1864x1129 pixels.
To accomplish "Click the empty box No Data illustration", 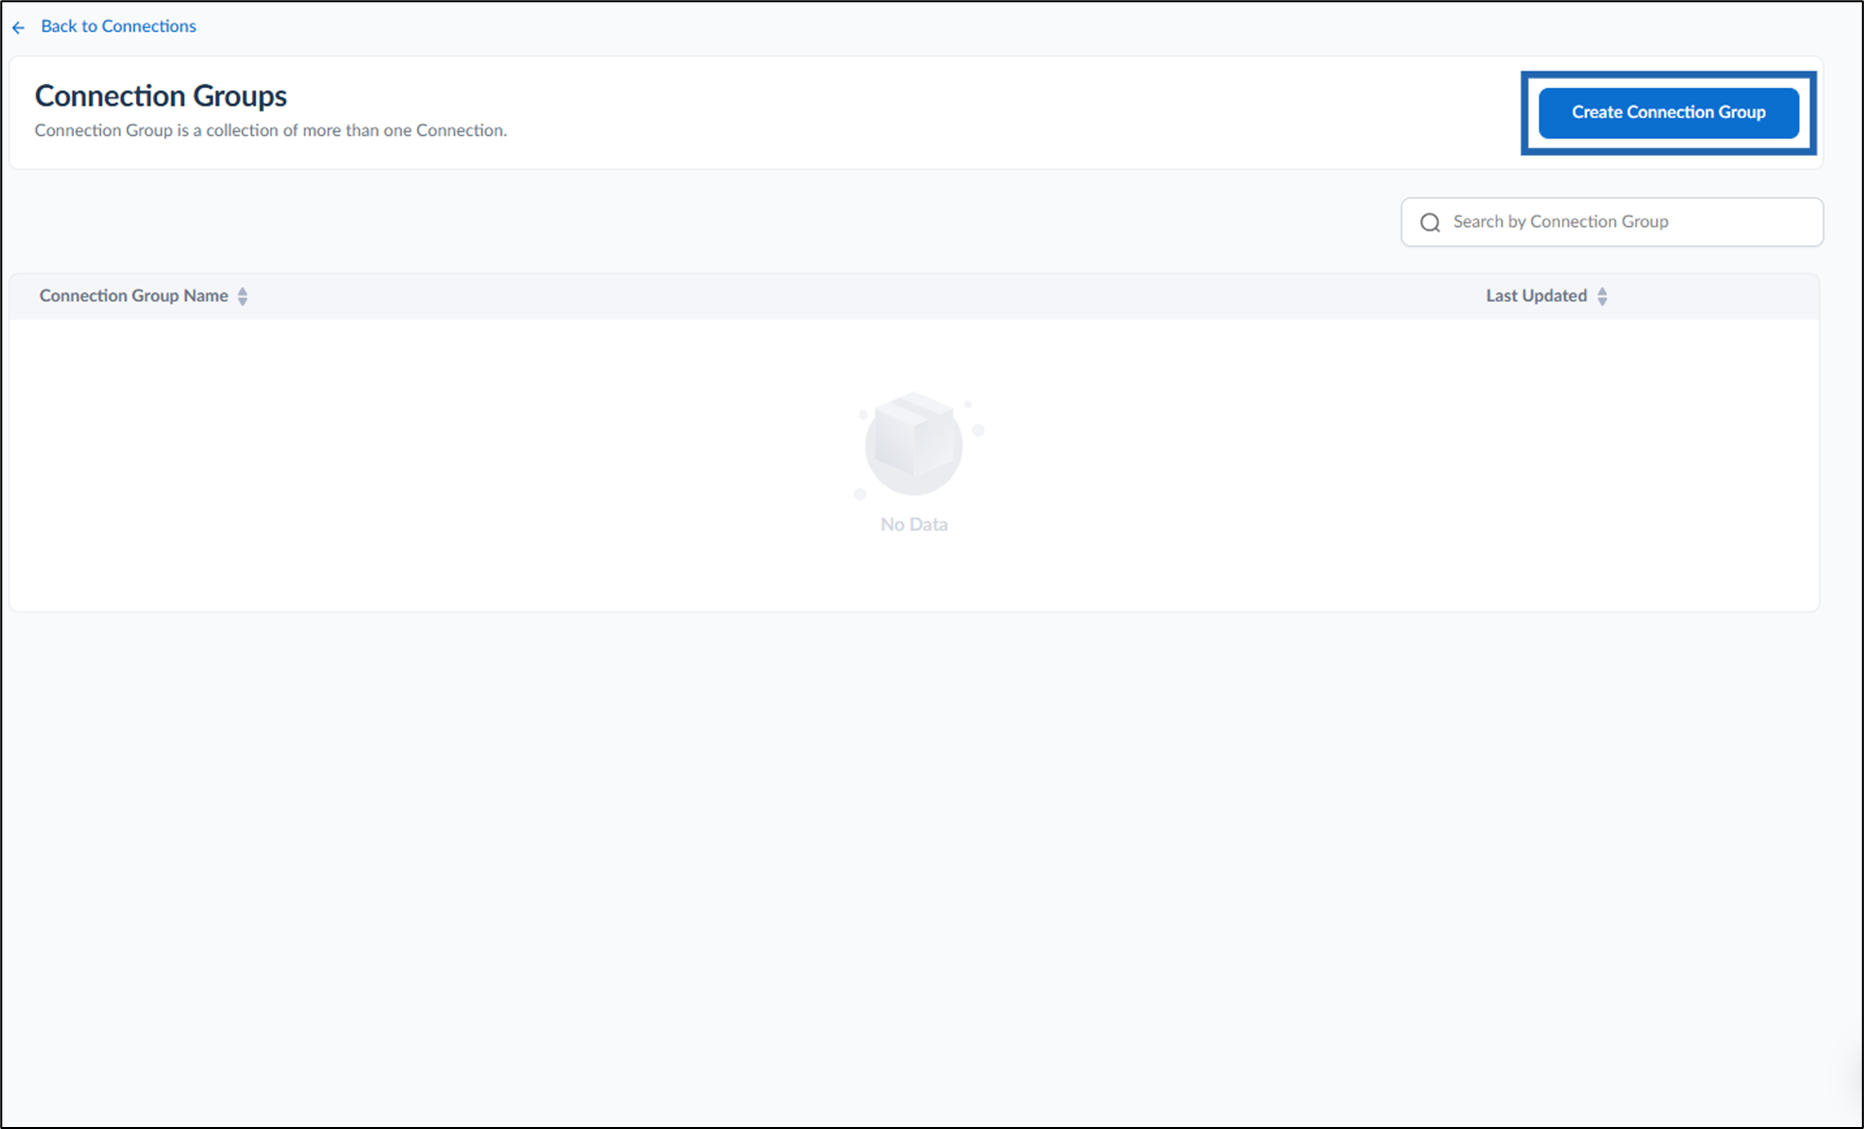I will coord(918,445).
